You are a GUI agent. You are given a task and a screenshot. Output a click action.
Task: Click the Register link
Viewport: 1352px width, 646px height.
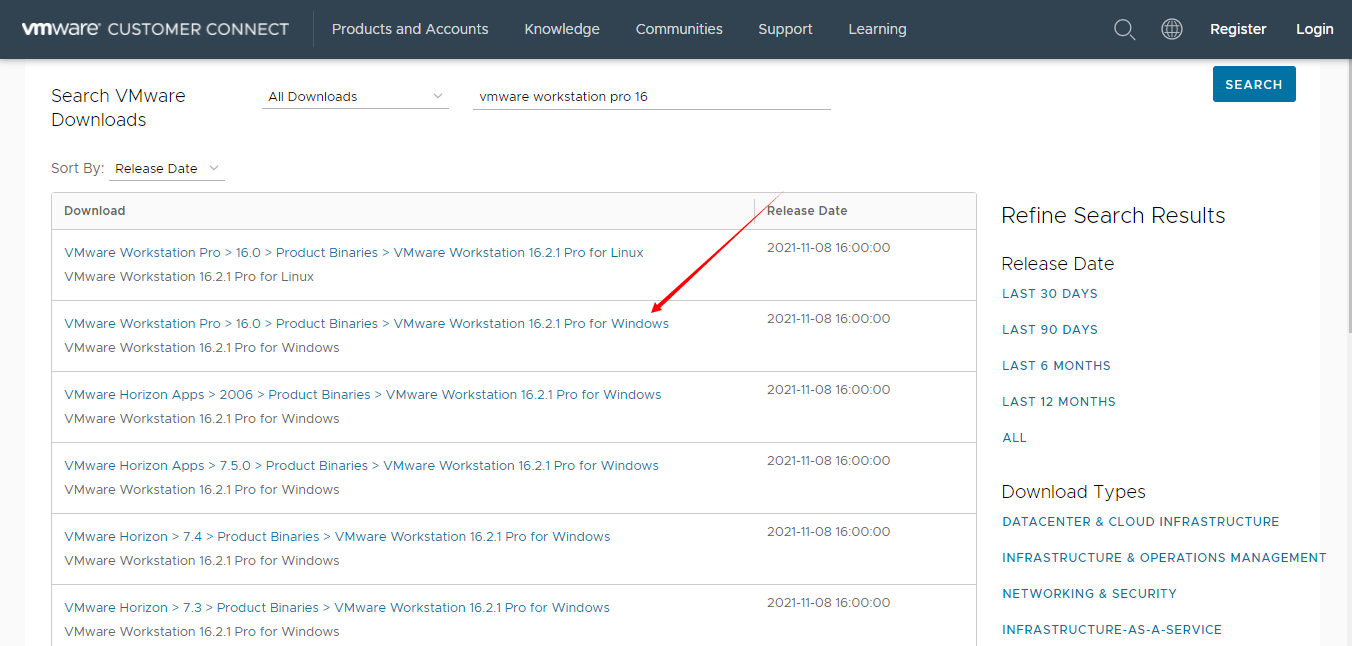(1238, 29)
